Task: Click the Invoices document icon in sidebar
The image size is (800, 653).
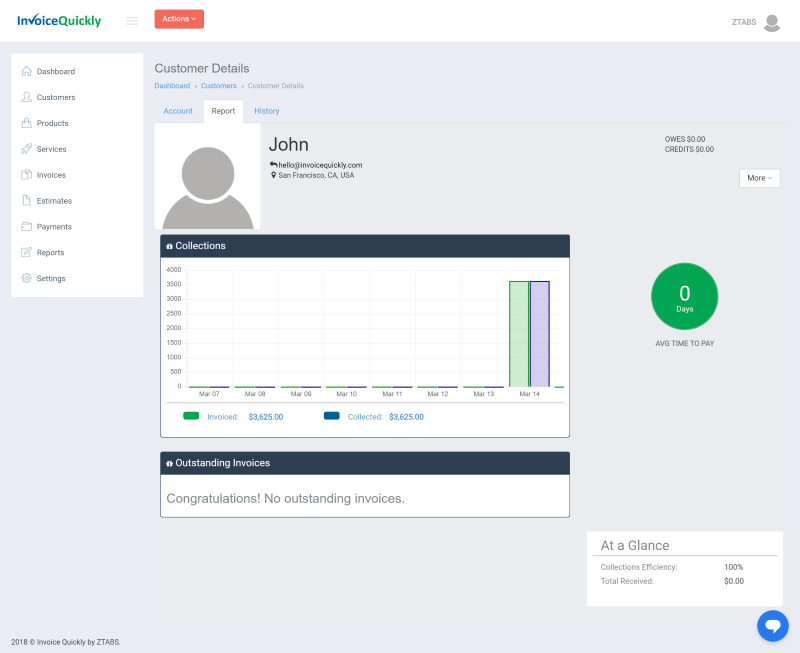Action: [26, 175]
